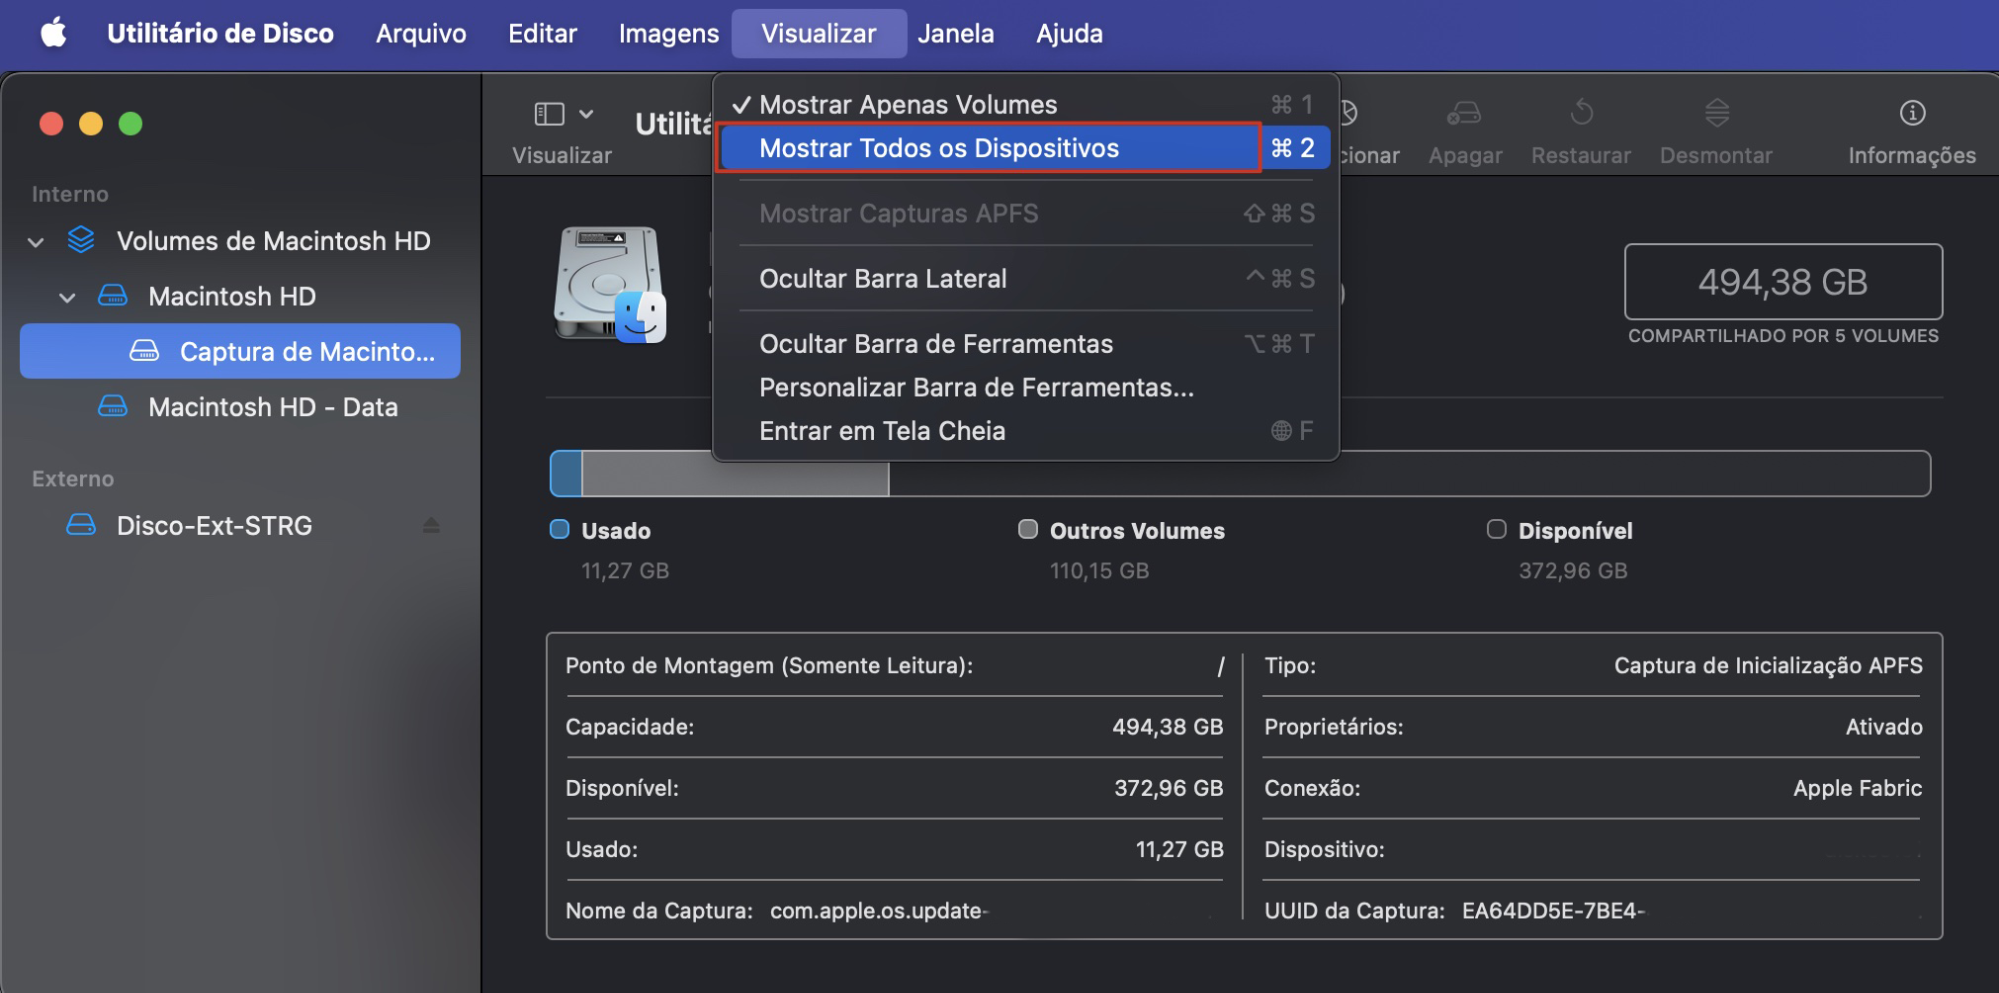
Task: Click the Desmontar toolbar icon
Action: tap(1717, 112)
